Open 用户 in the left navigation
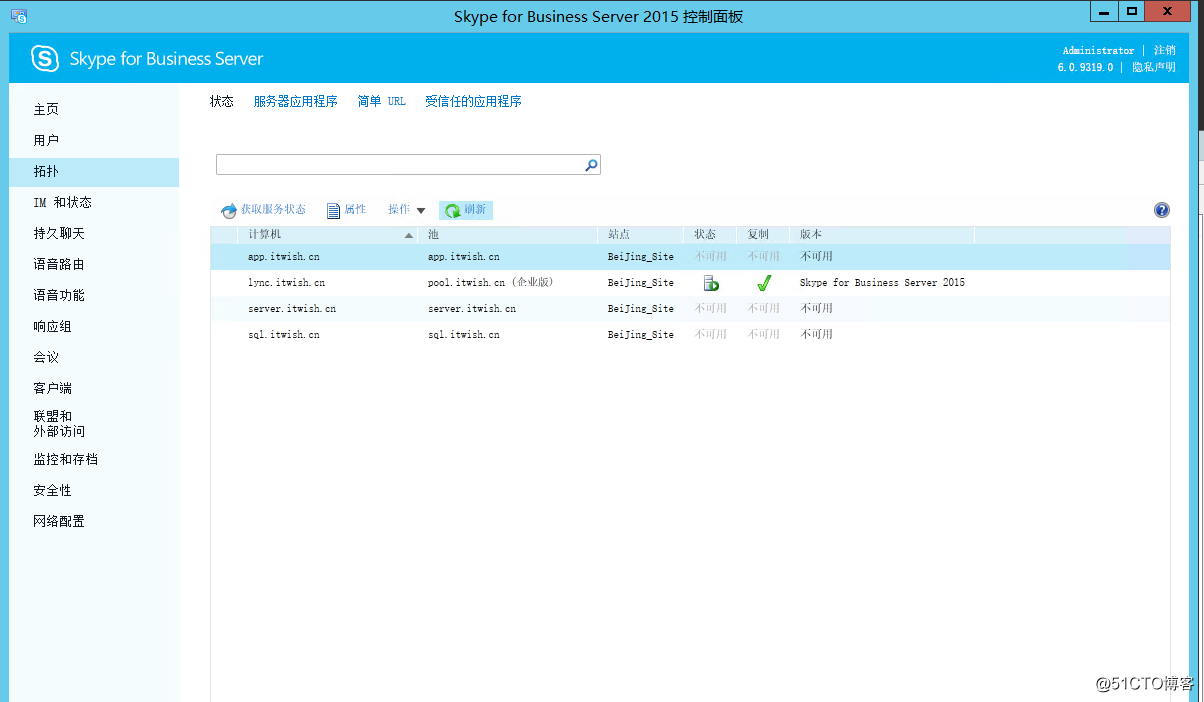 pos(94,141)
